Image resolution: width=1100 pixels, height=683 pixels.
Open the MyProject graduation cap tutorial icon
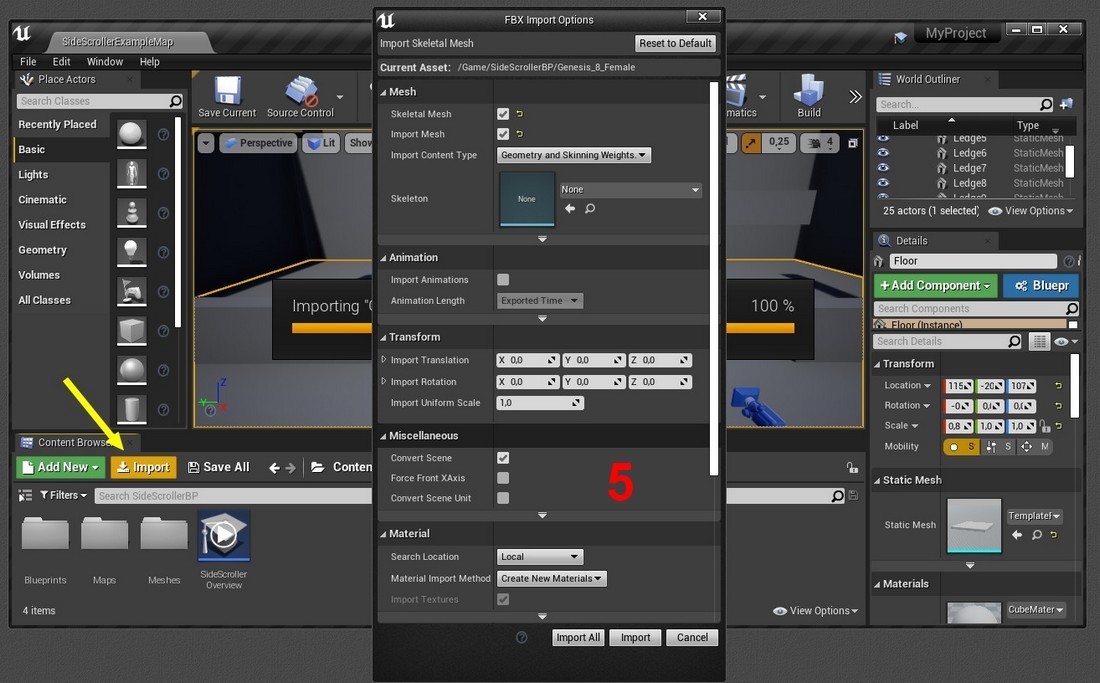(x=900, y=36)
